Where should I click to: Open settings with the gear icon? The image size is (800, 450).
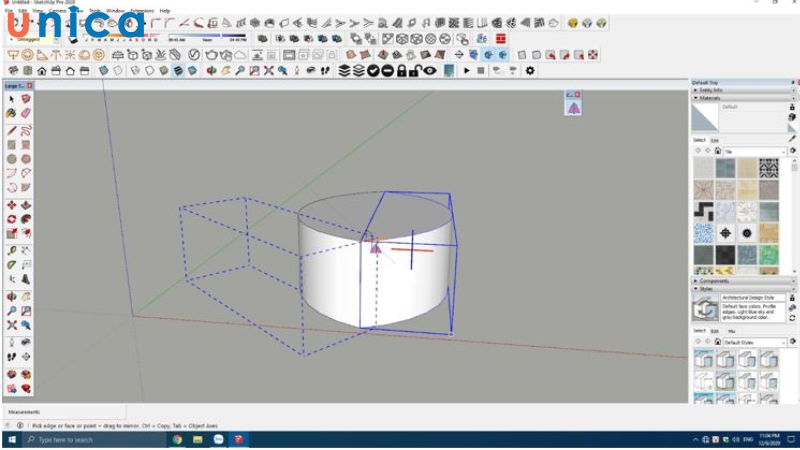[x=530, y=71]
